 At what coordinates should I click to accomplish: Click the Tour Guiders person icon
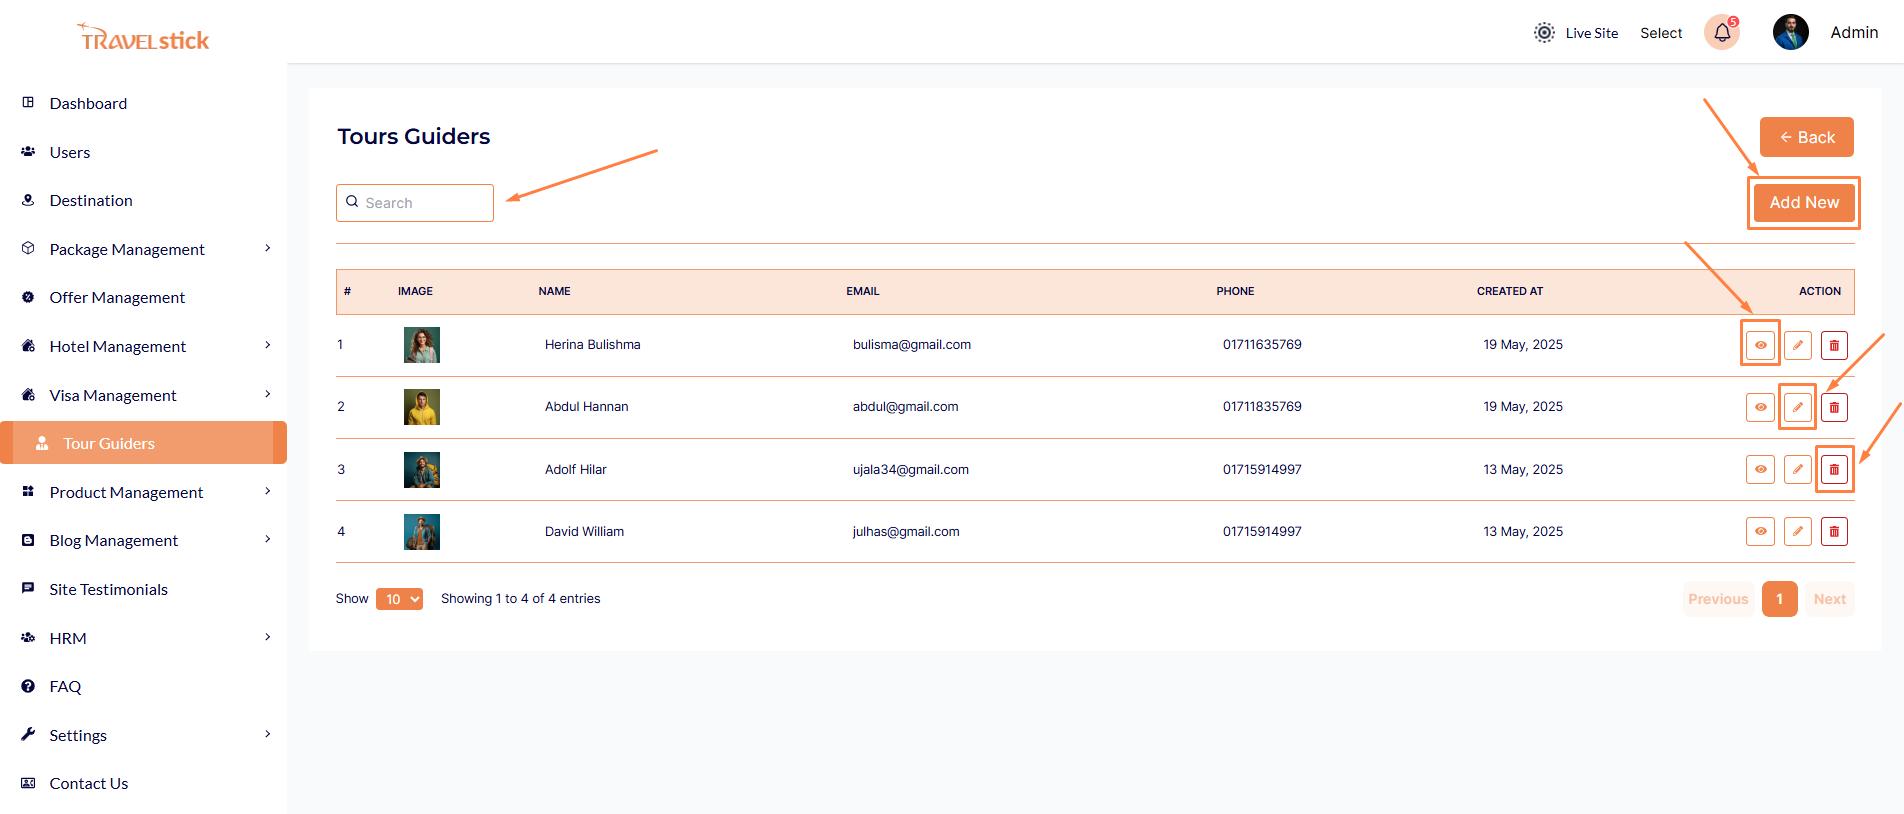42,443
